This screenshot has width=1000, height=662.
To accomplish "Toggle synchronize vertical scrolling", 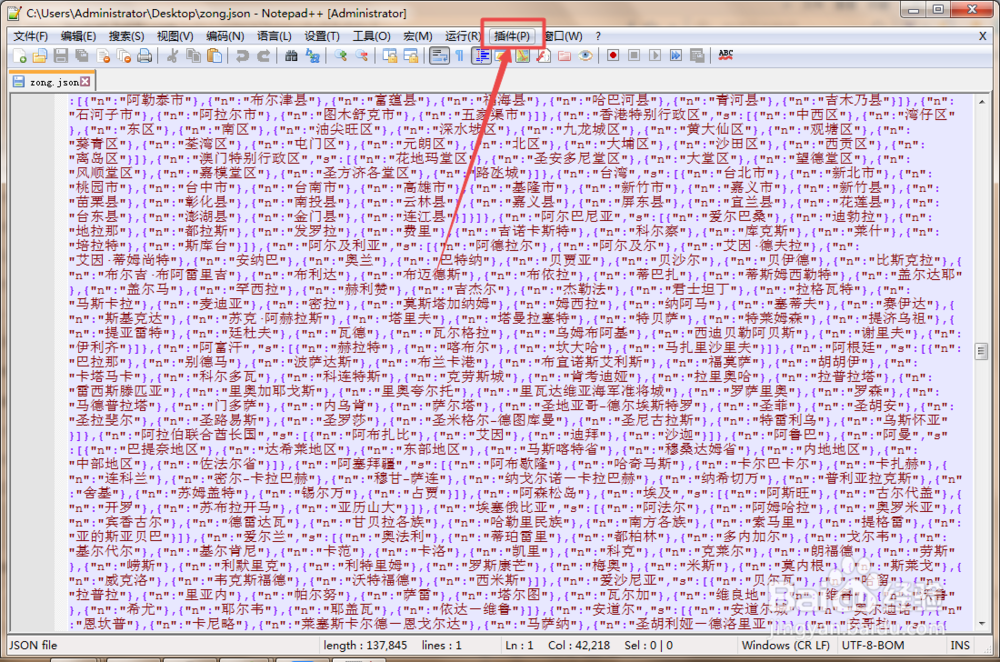I will 390,56.
